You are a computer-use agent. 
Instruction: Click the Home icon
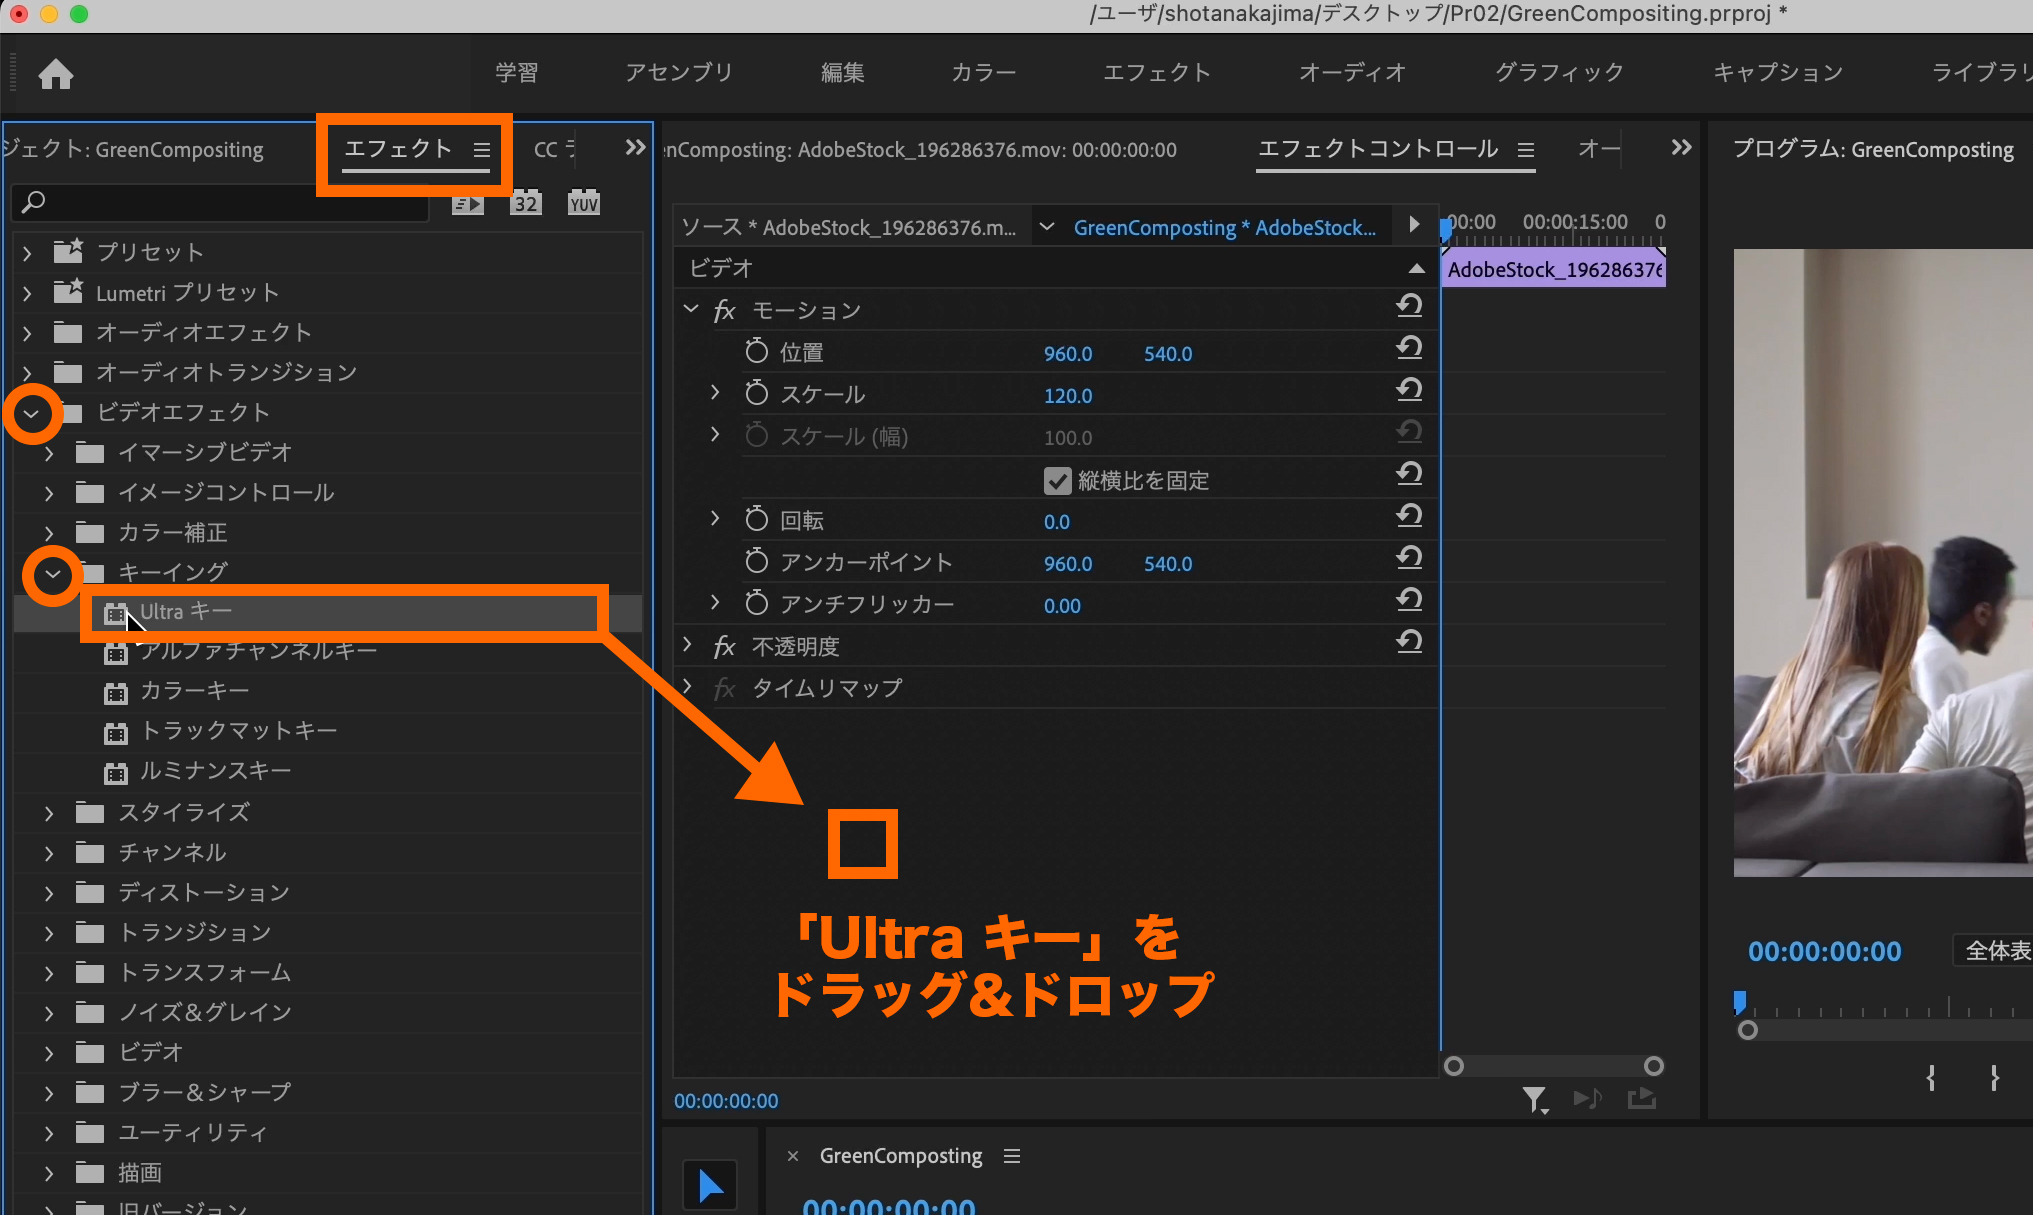[x=56, y=74]
